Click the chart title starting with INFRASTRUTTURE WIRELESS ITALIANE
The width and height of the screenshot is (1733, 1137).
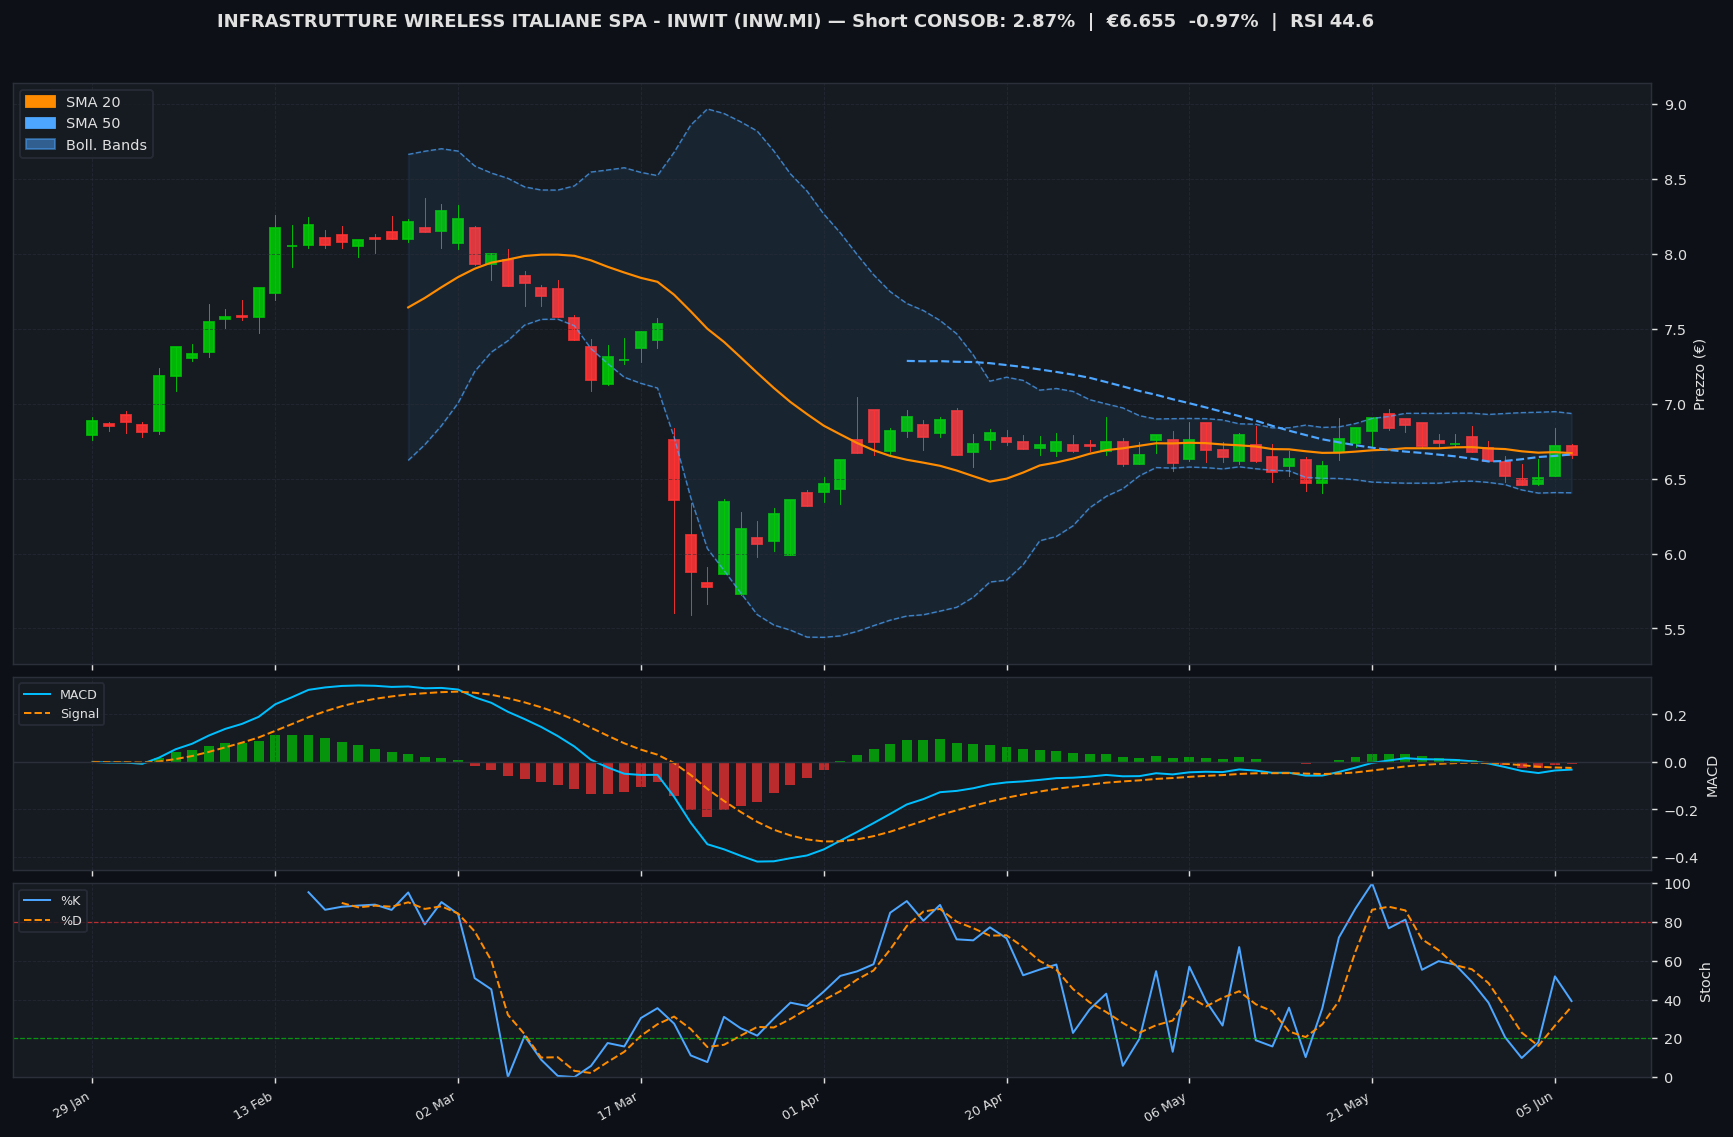point(795,21)
